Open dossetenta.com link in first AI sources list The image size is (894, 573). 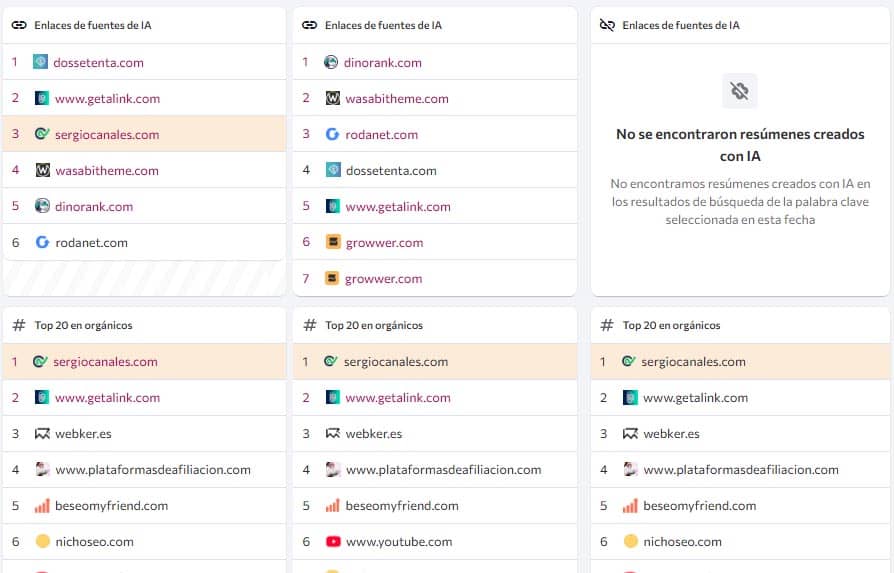99,63
